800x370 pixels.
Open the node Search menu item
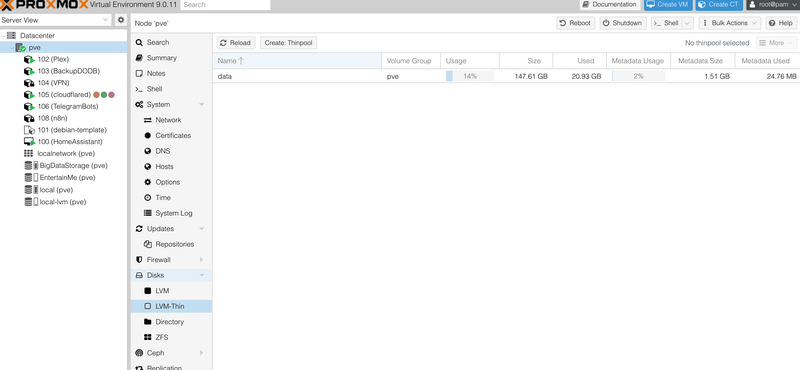point(171,42)
